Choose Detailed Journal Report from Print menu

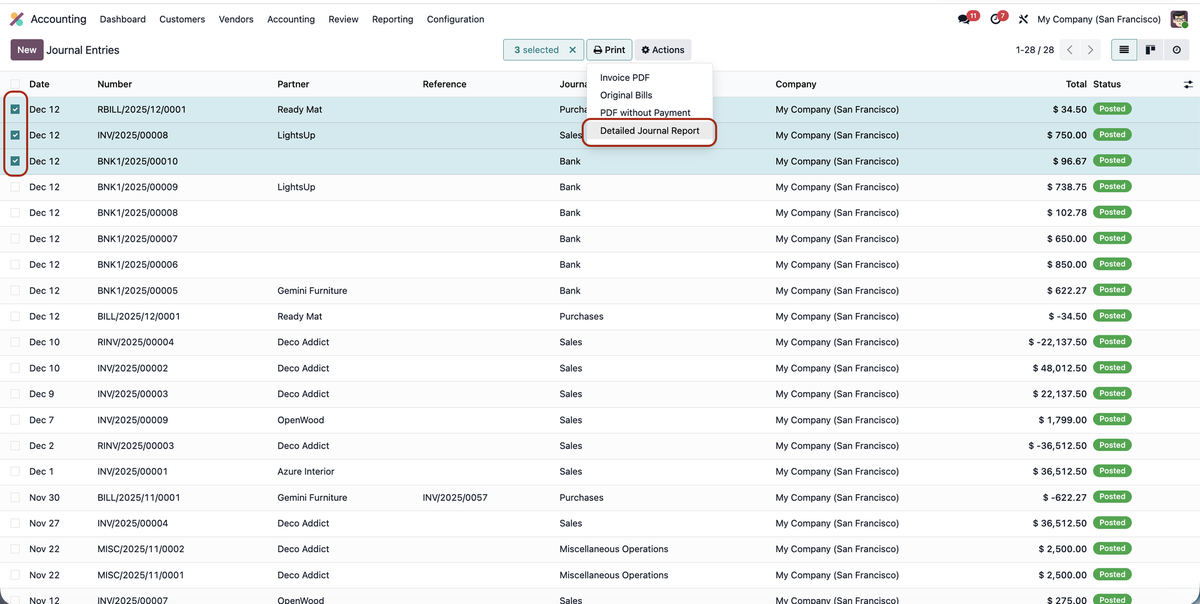649,130
